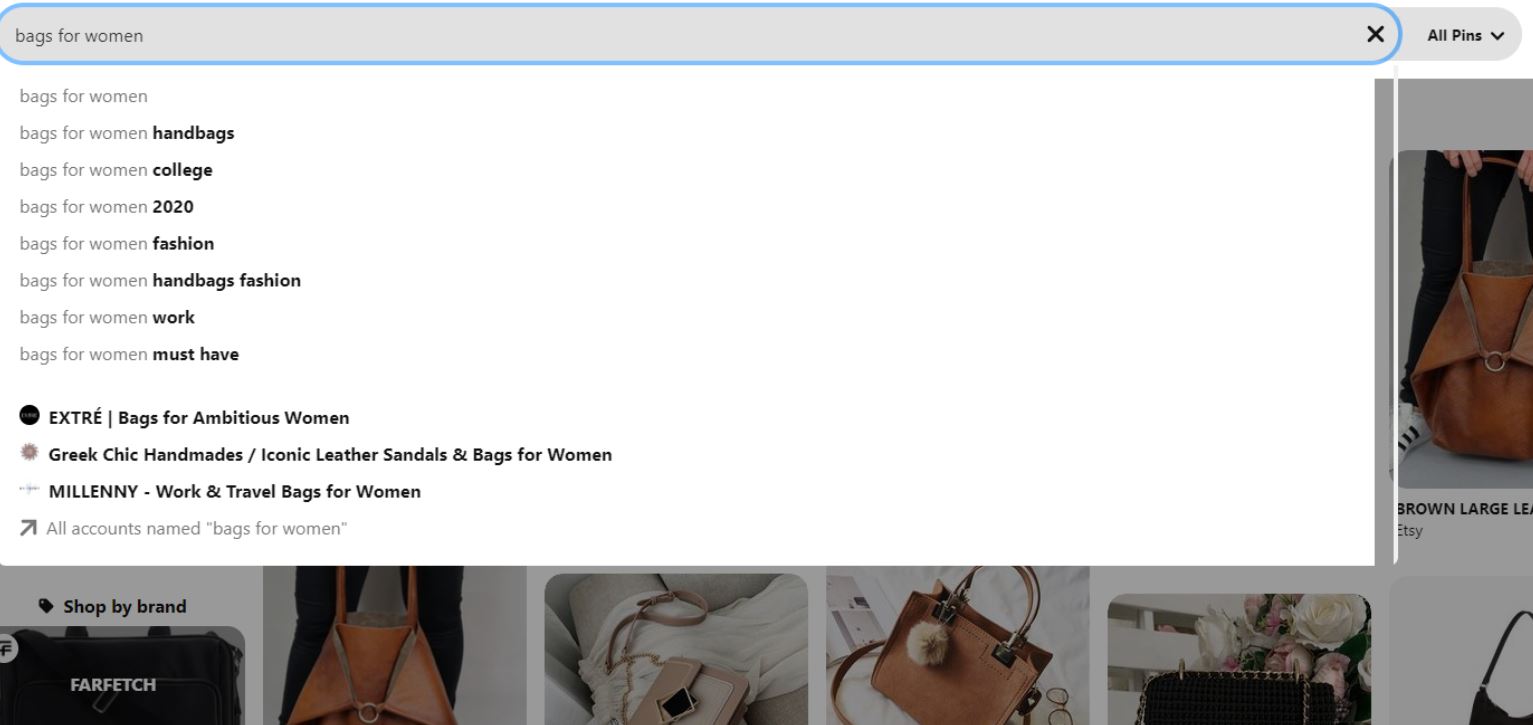Open the brown leather tote pin from Etsy
Viewport: 1533px width, 725px height.
[1461, 319]
